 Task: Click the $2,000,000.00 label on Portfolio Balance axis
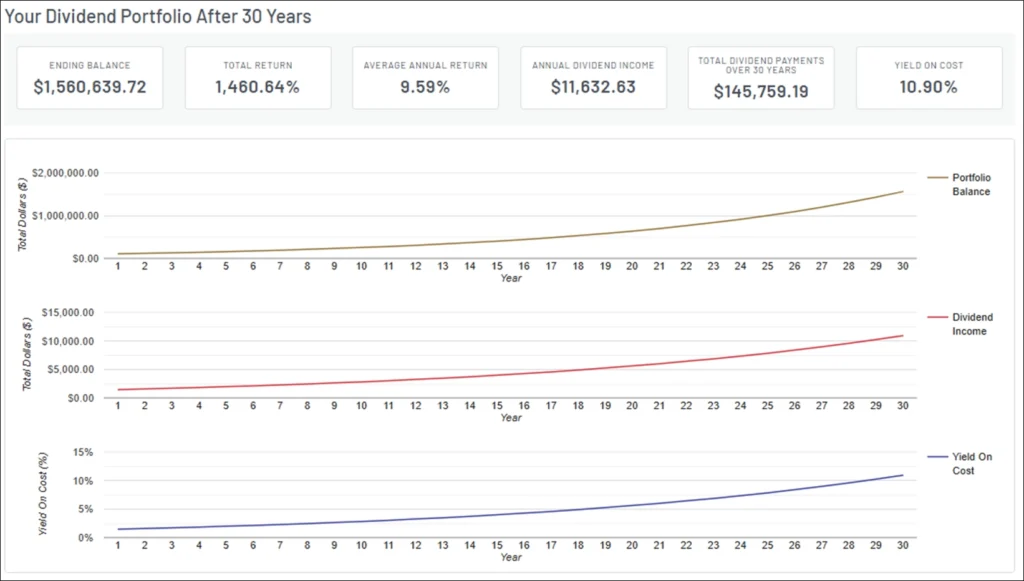[x=66, y=173]
